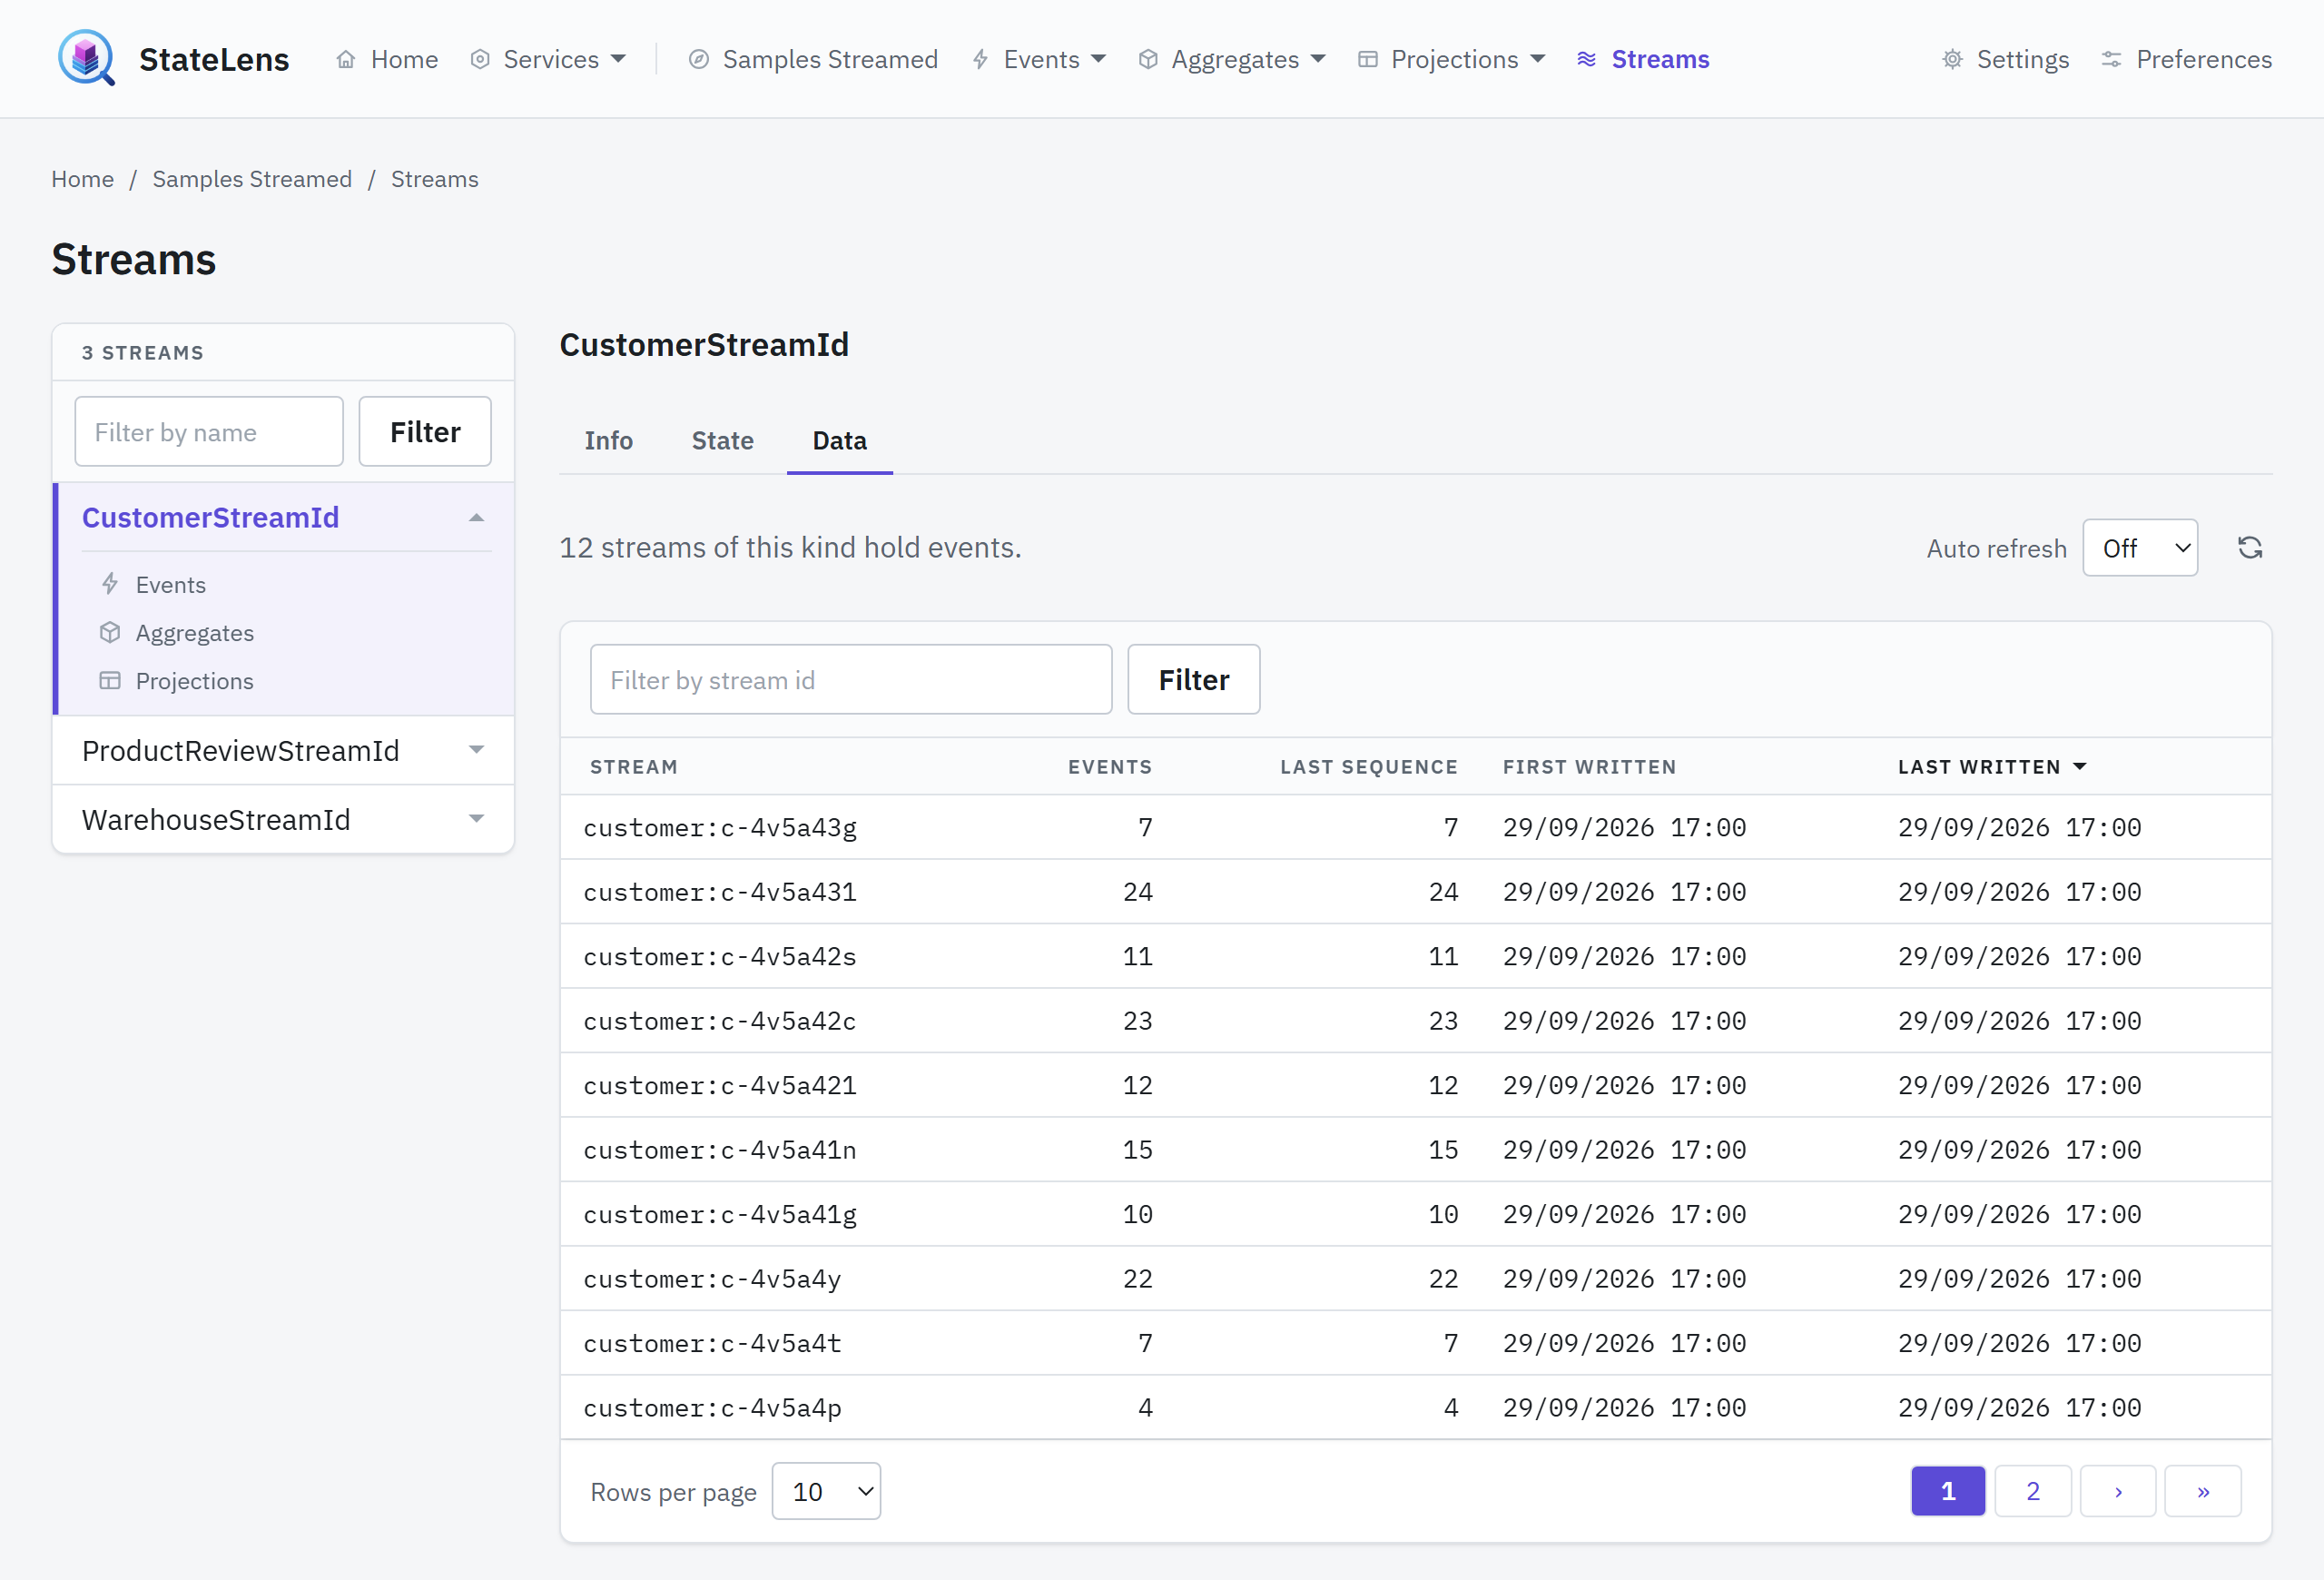2324x1580 pixels.
Task: Click the next page arrow button
Action: pos(2118,1491)
